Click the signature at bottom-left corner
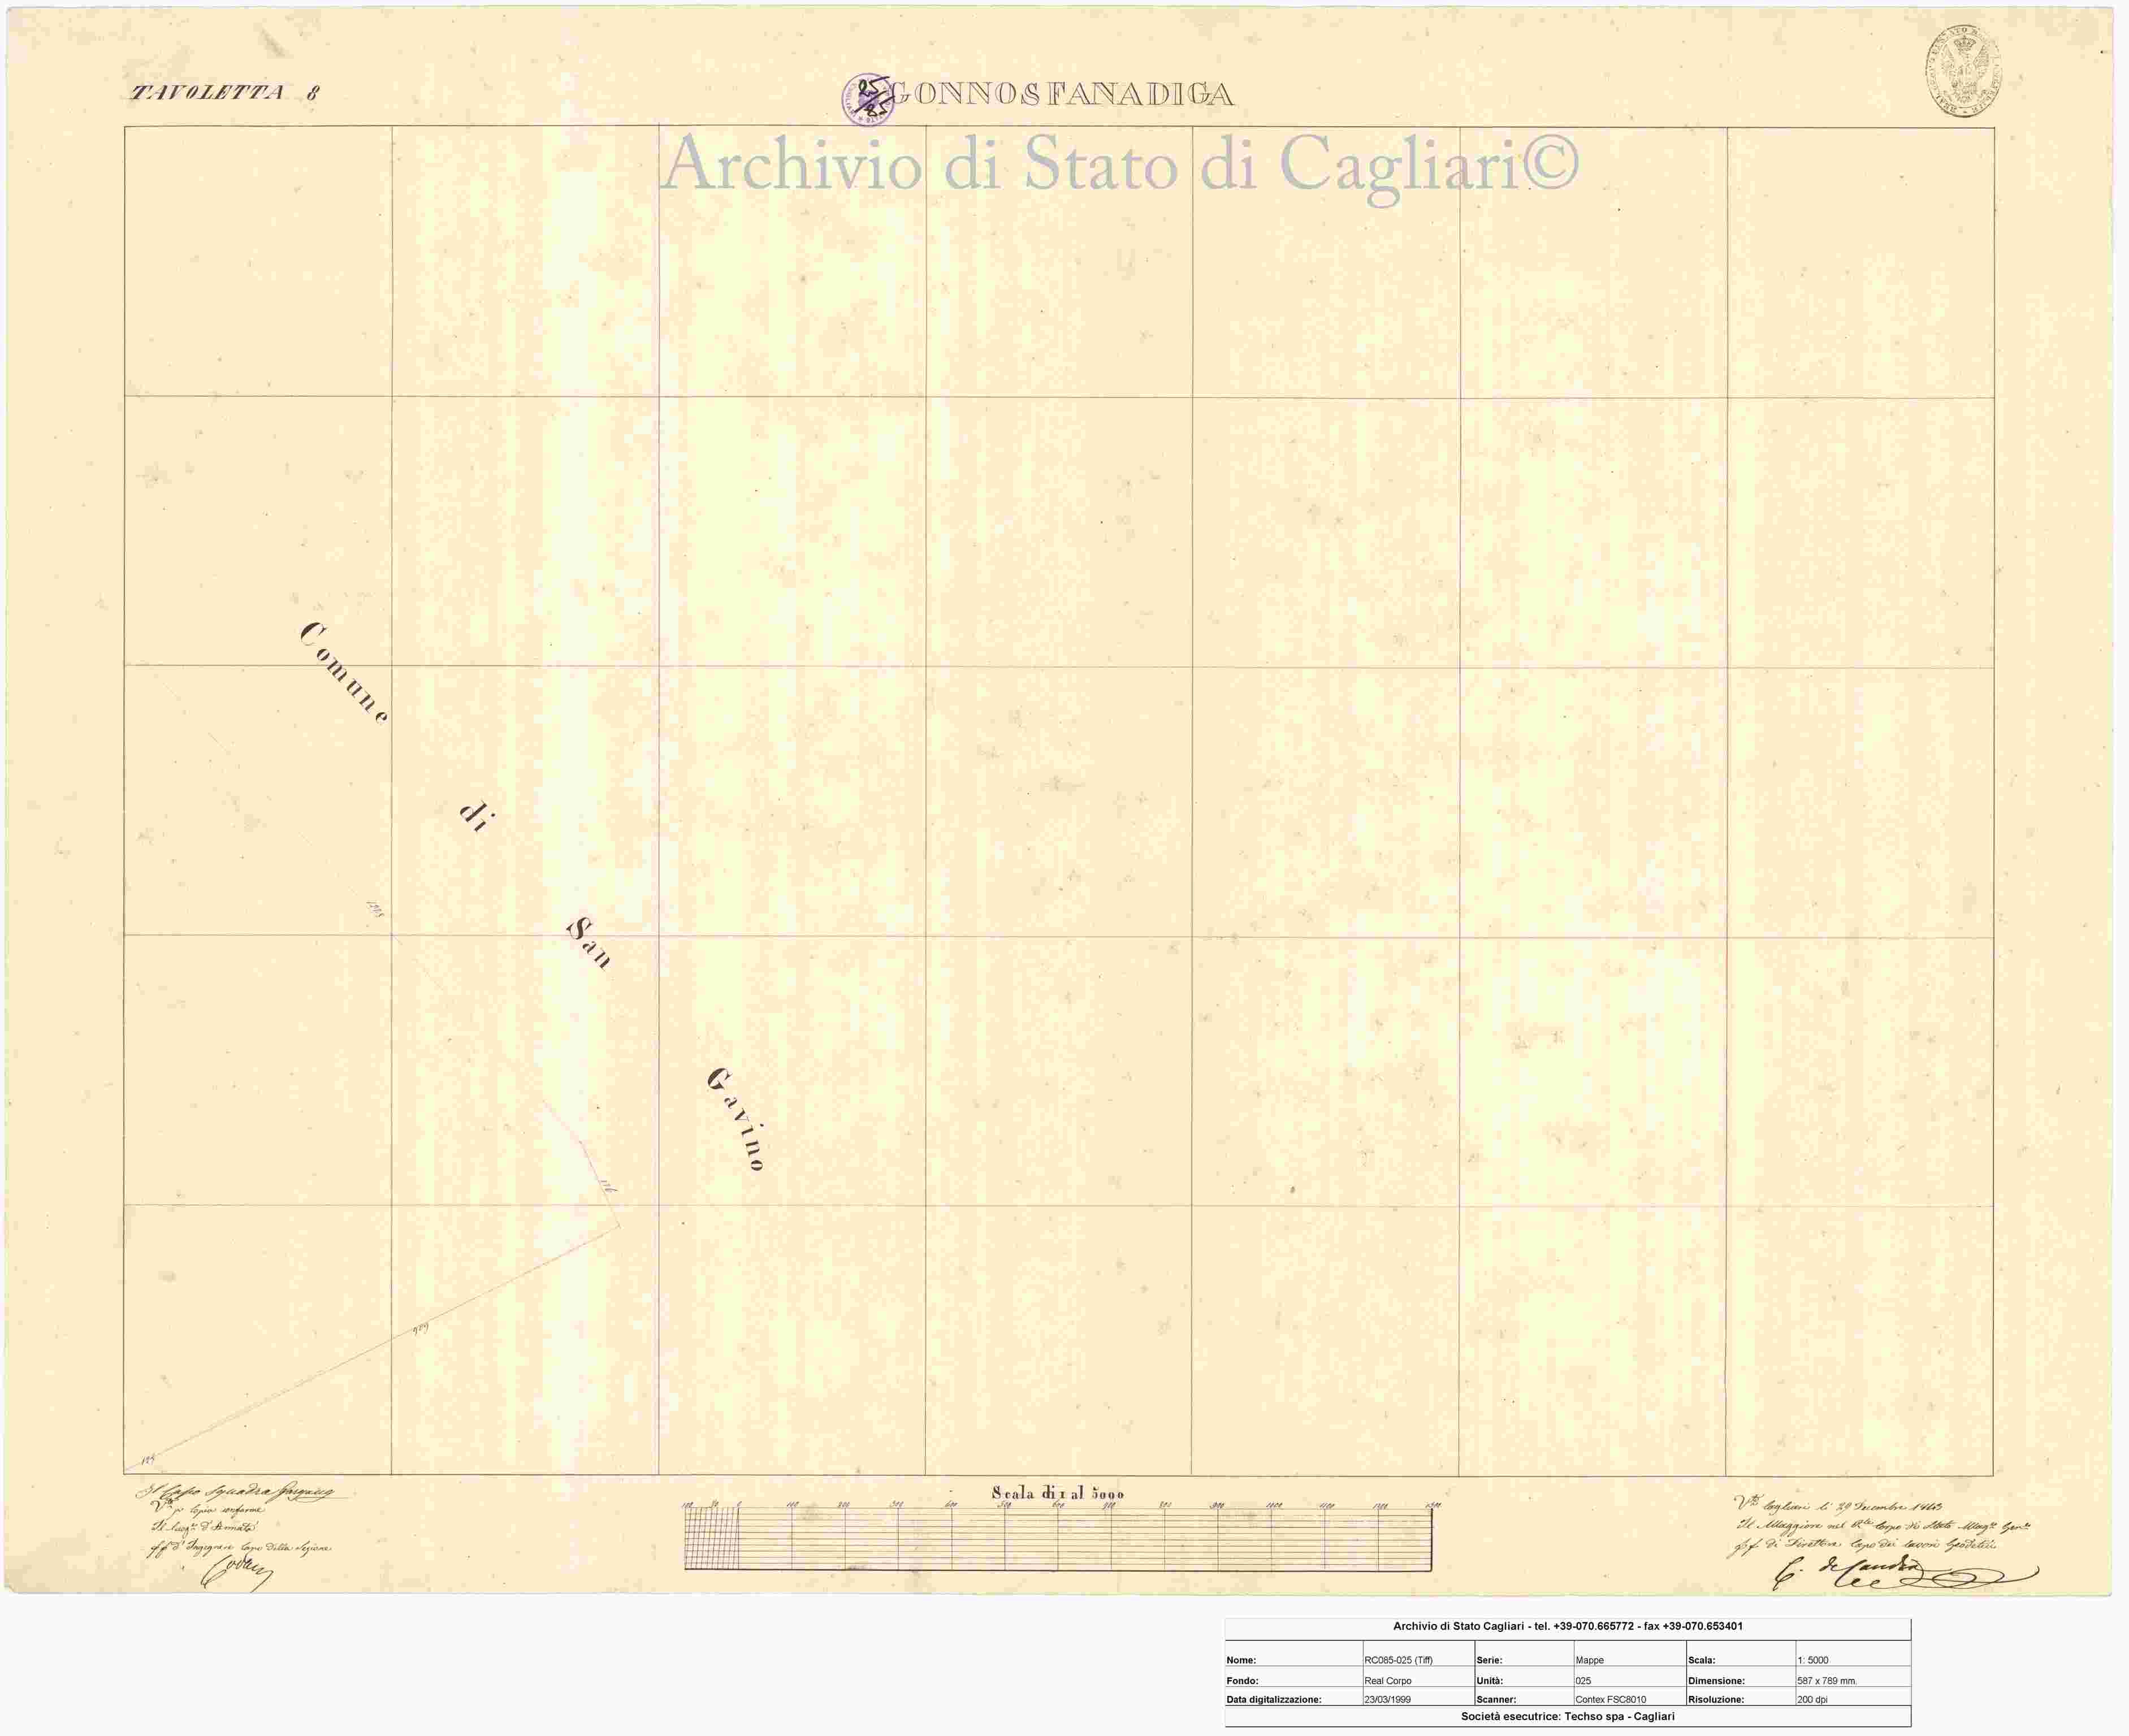Screen dimensions: 2129x1736 [236, 1573]
